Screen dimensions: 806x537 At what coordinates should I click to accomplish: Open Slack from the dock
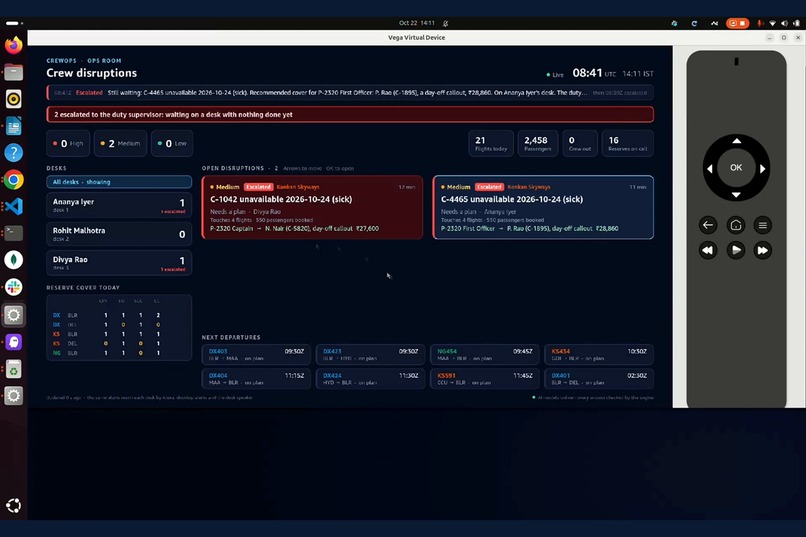click(x=13, y=287)
